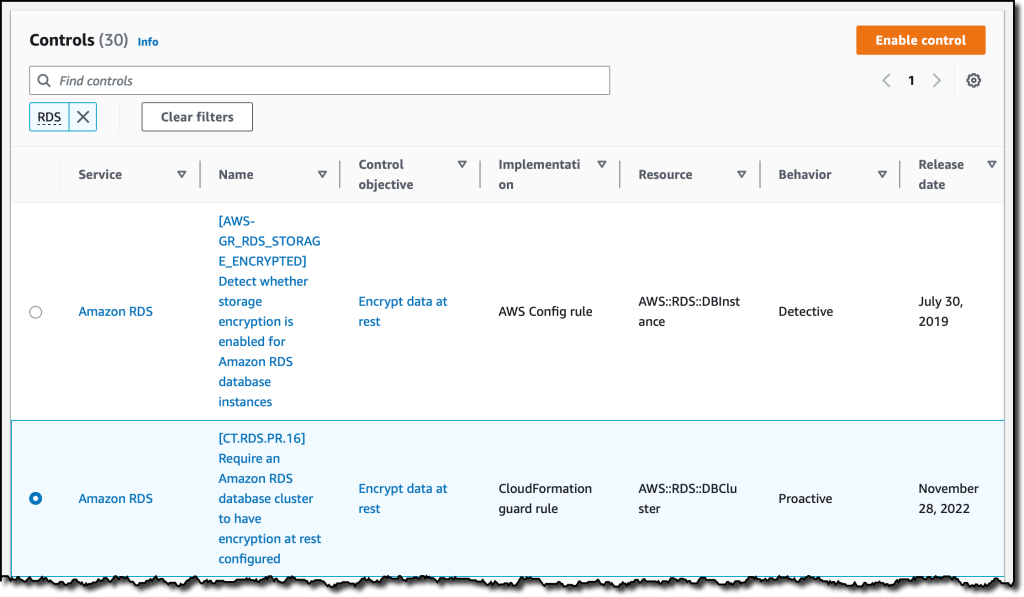Sort by the Release date column arrow
The height and width of the screenshot is (597, 1024).
992,165
